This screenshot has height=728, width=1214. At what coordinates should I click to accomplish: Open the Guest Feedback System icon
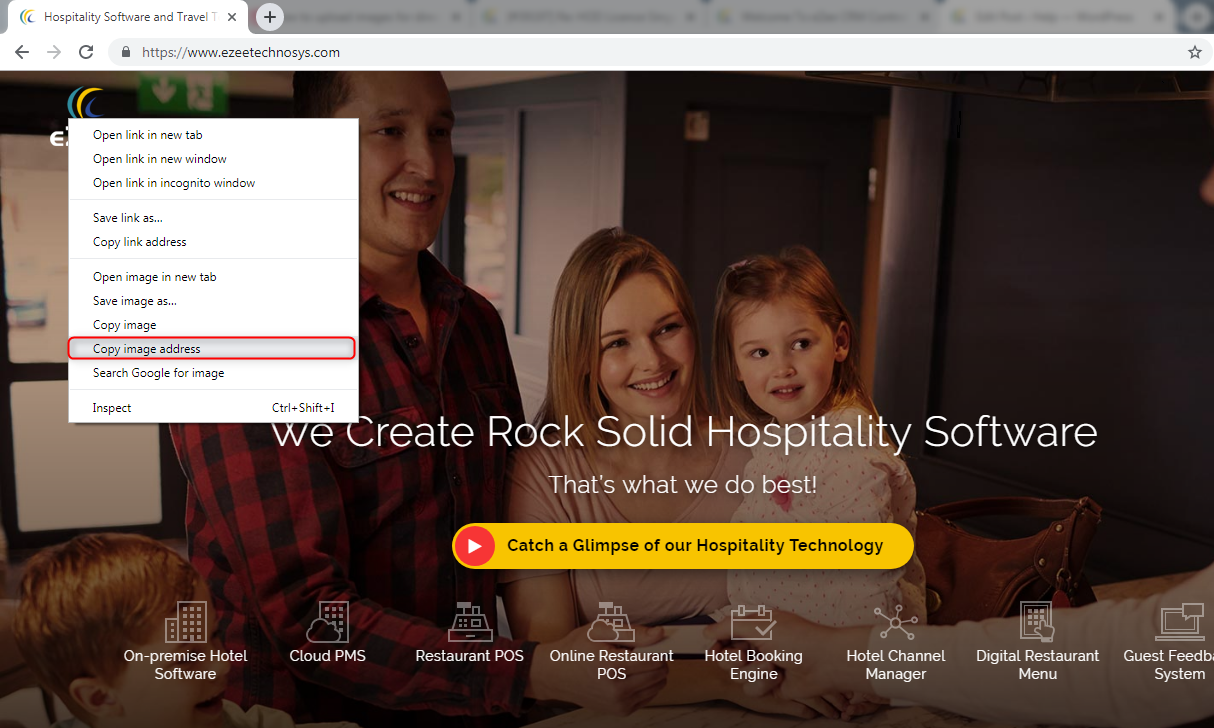1180,621
